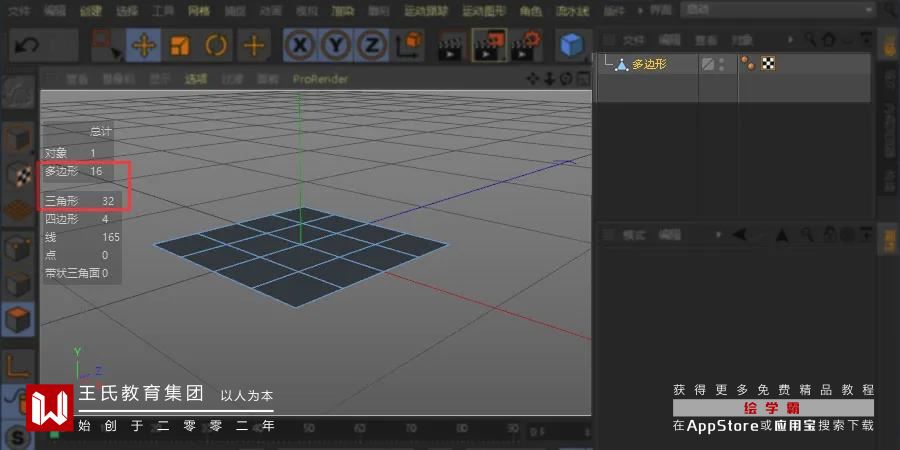Click the Make Editable icon

point(18,94)
